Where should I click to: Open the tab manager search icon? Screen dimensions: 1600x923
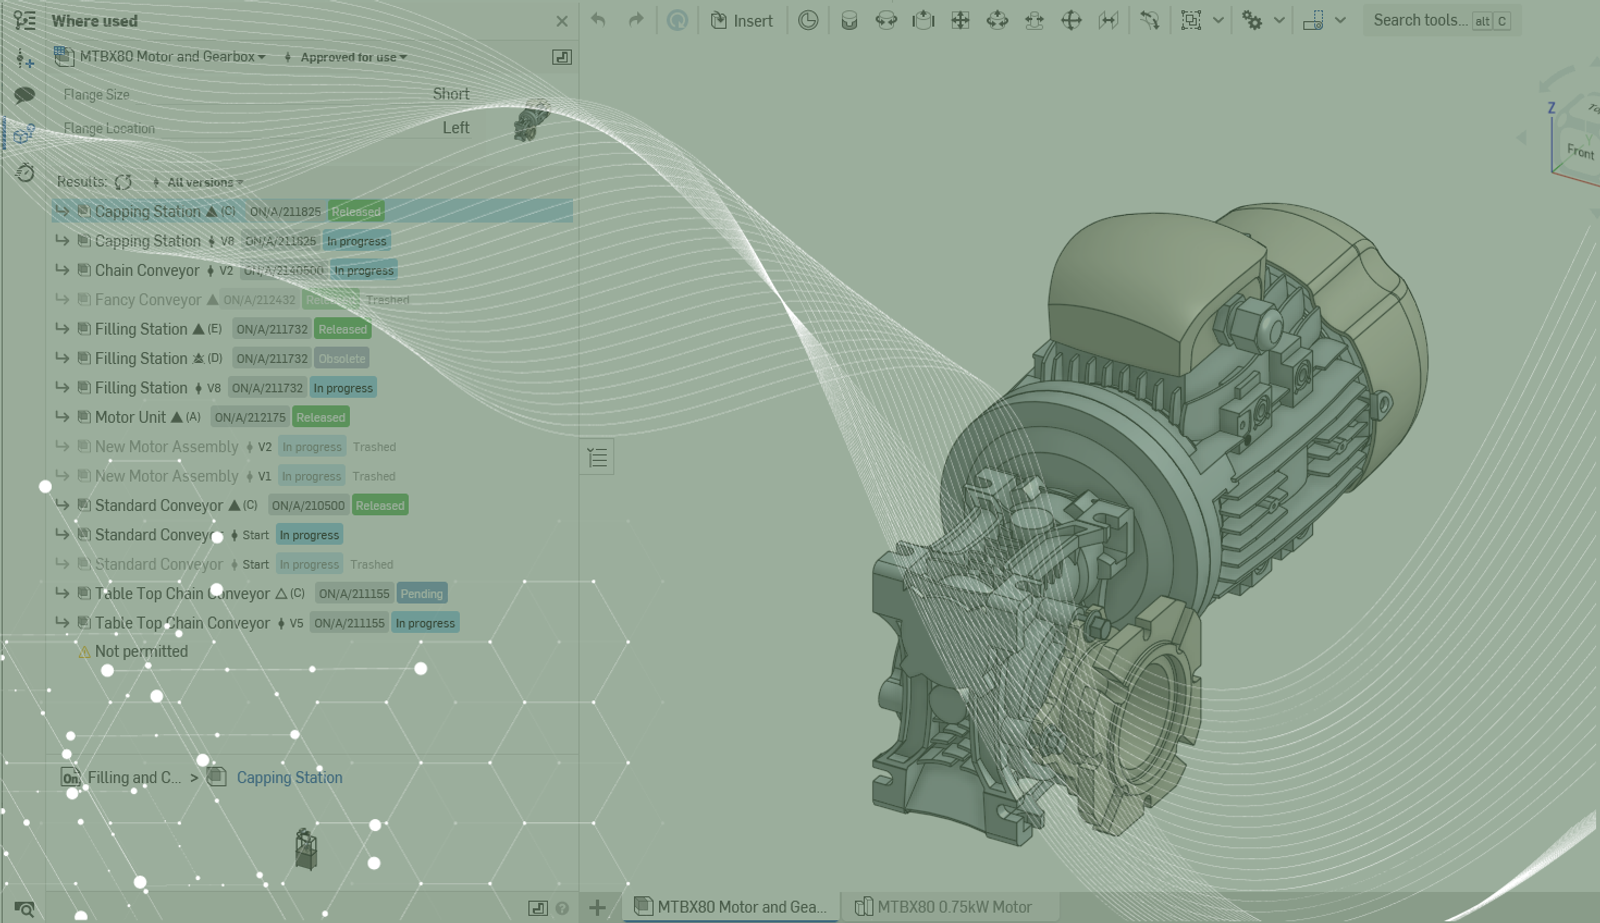tap(24, 908)
